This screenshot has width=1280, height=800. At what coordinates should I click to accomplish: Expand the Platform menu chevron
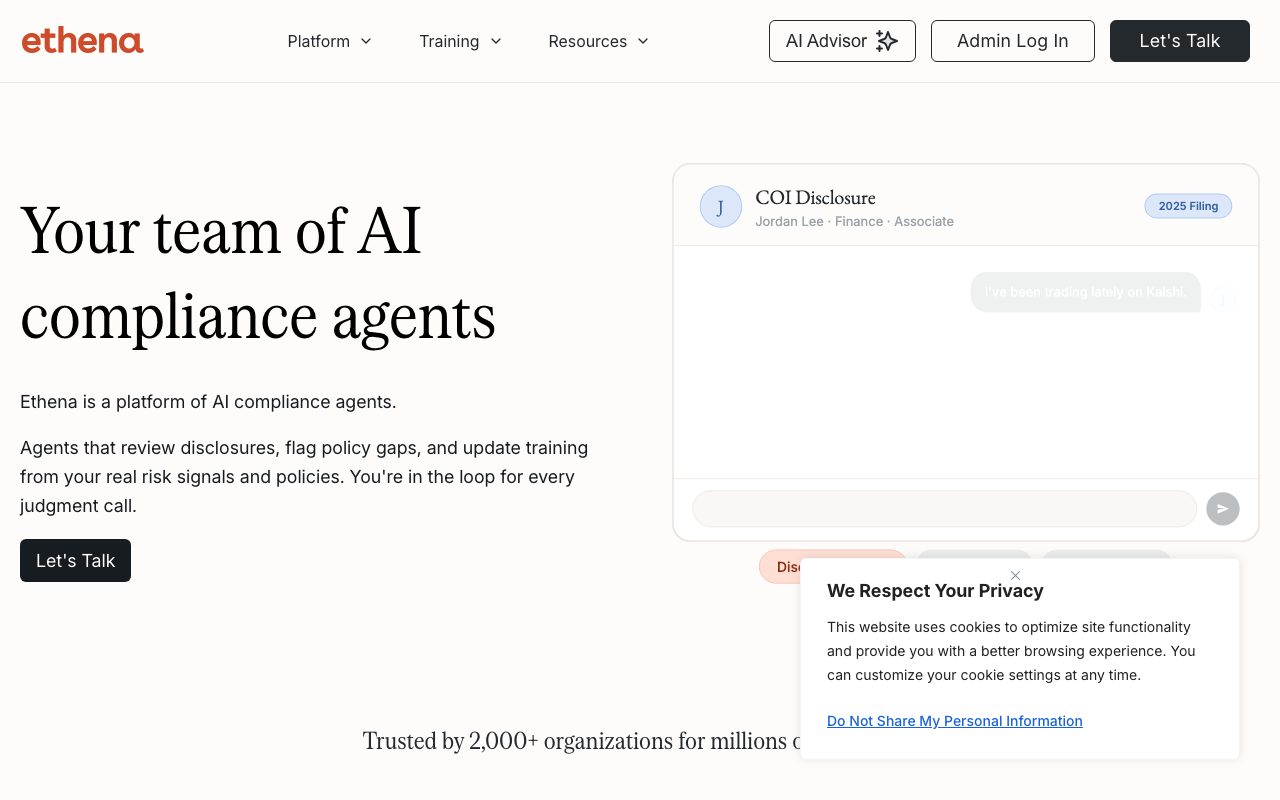[x=366, y=41]
